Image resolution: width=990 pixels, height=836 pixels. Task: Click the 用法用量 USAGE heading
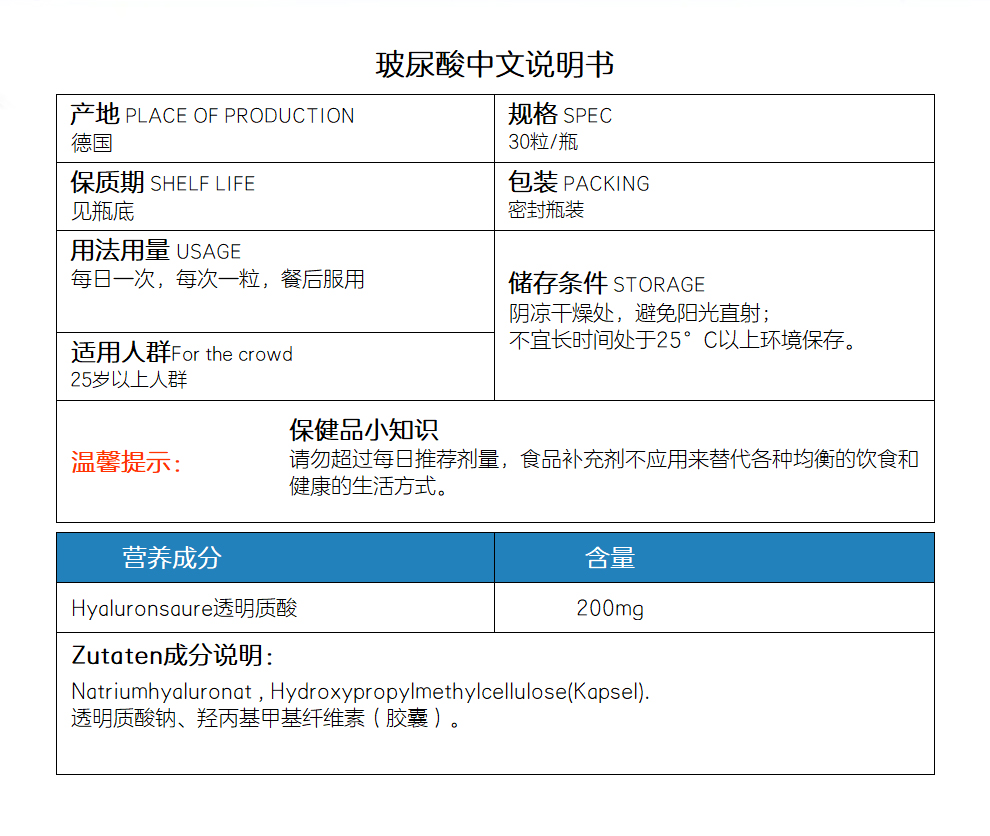point(155,251)
